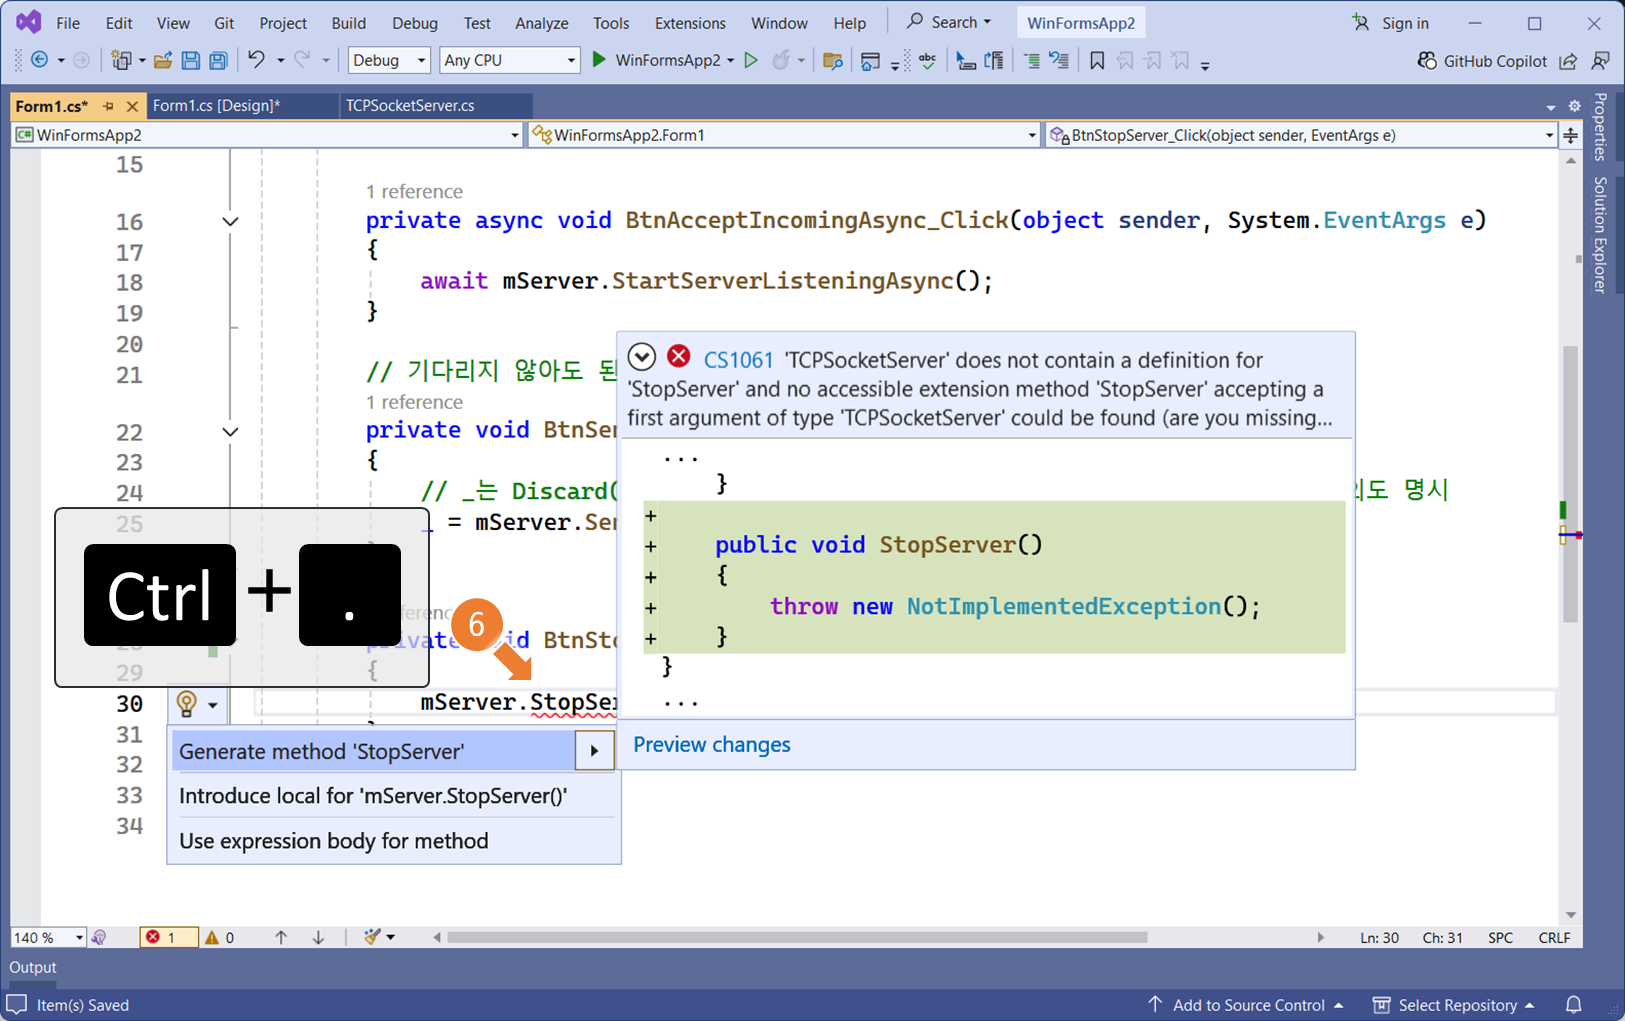
Task: Click the Sign in button
Action: 1391,23
